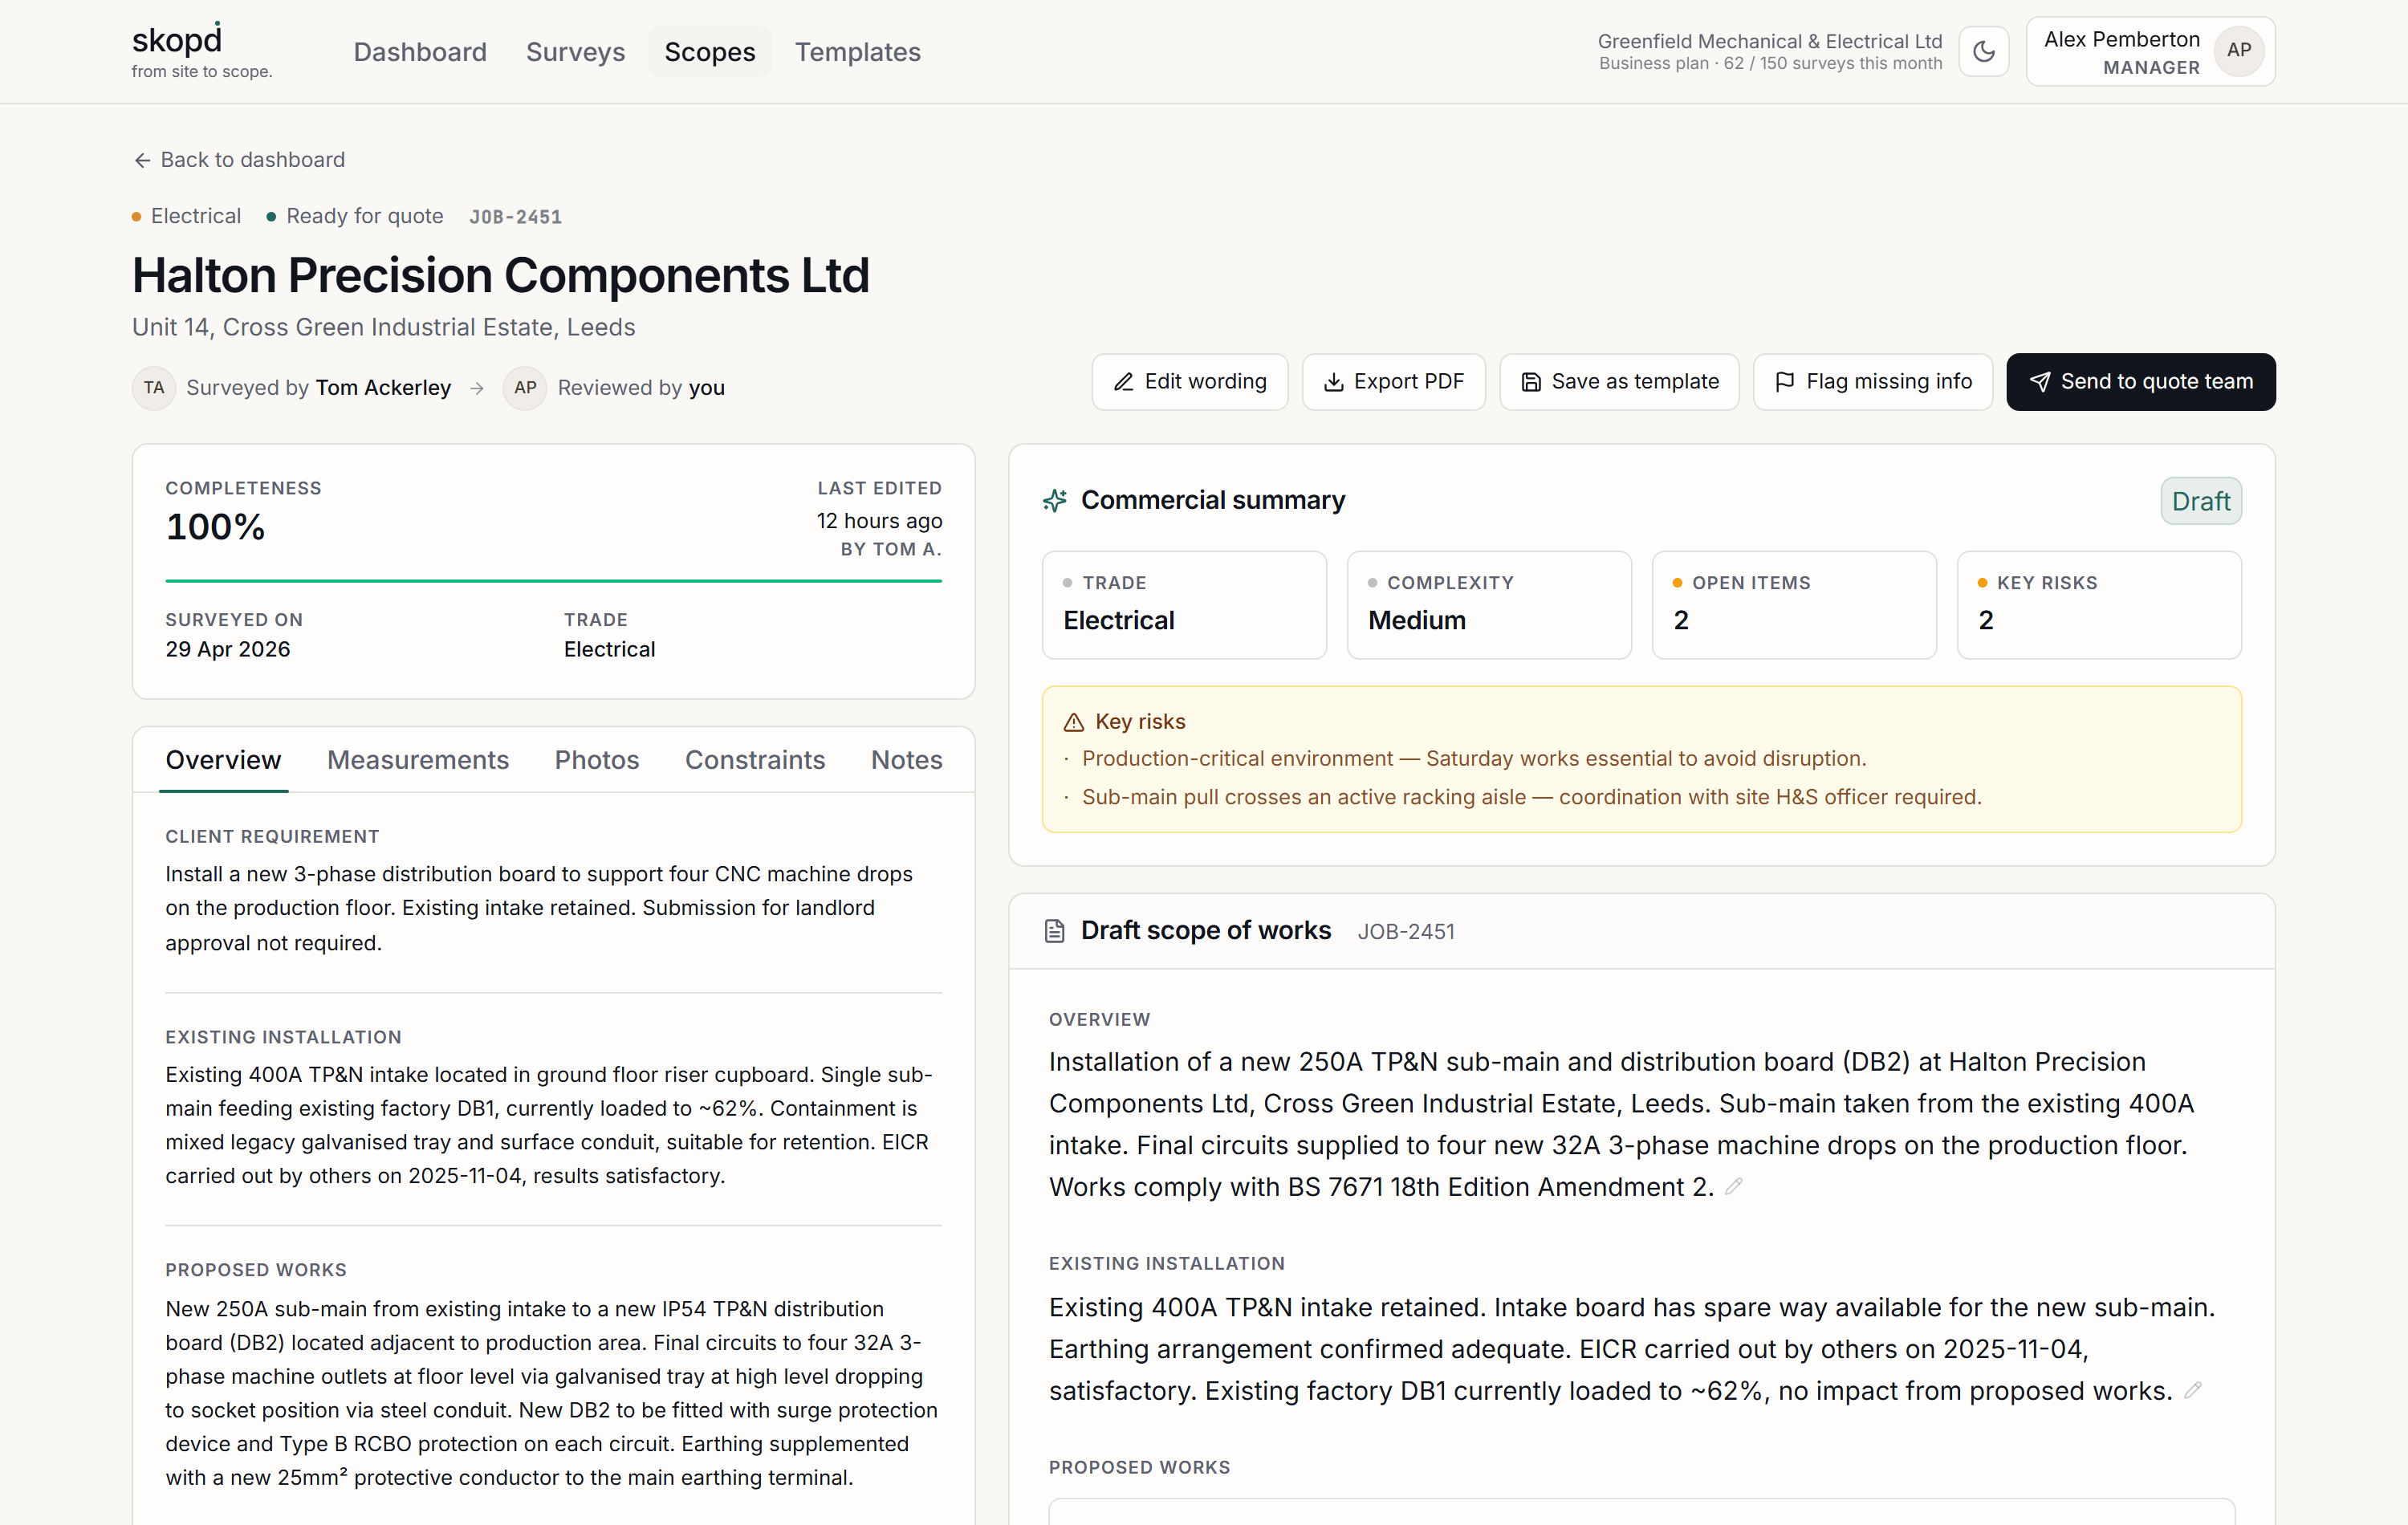Click pencil icon on Edit wording
The image size is (2408, 1525).
point(1123,382)
